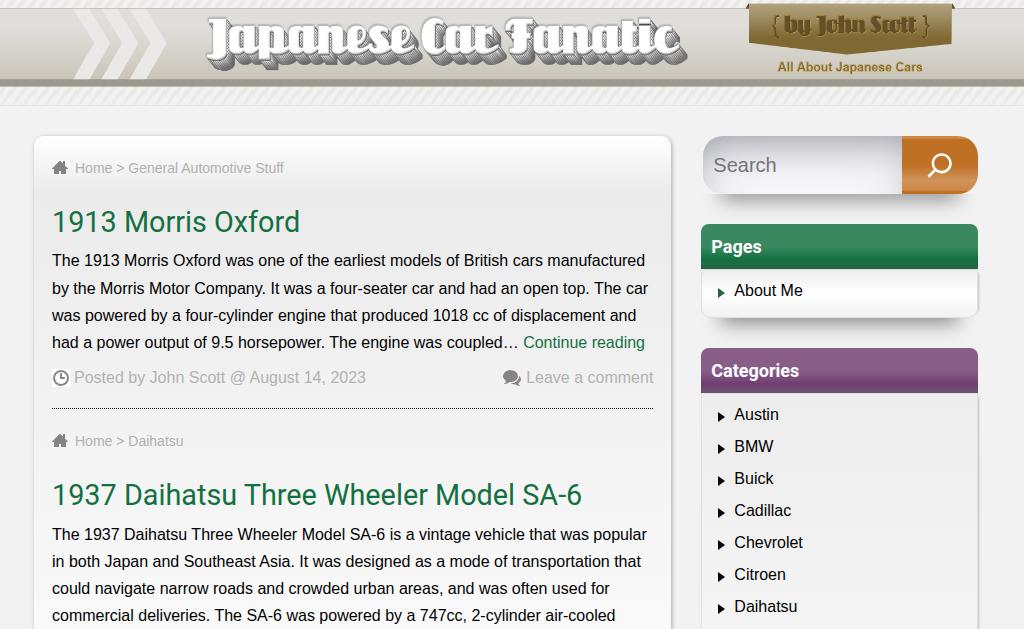Click the All About Japanese Cars tagline
This screenshot has height=629, width=1024.
coord(850,67)
